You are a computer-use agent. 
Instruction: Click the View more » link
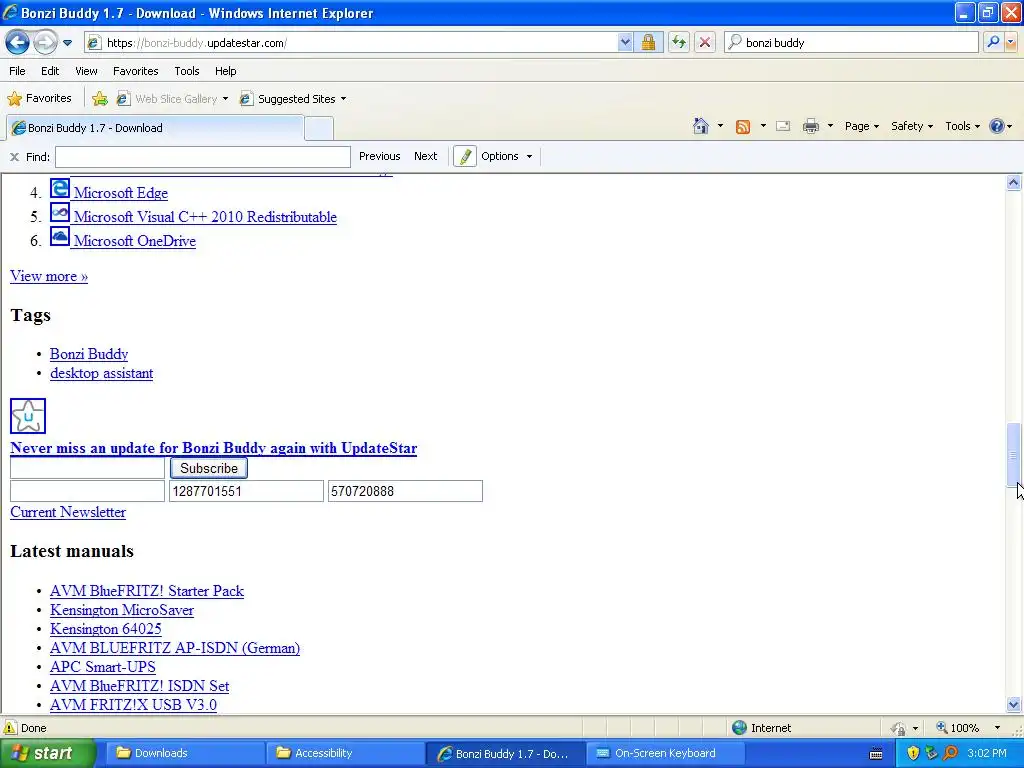tap(49, 276)
